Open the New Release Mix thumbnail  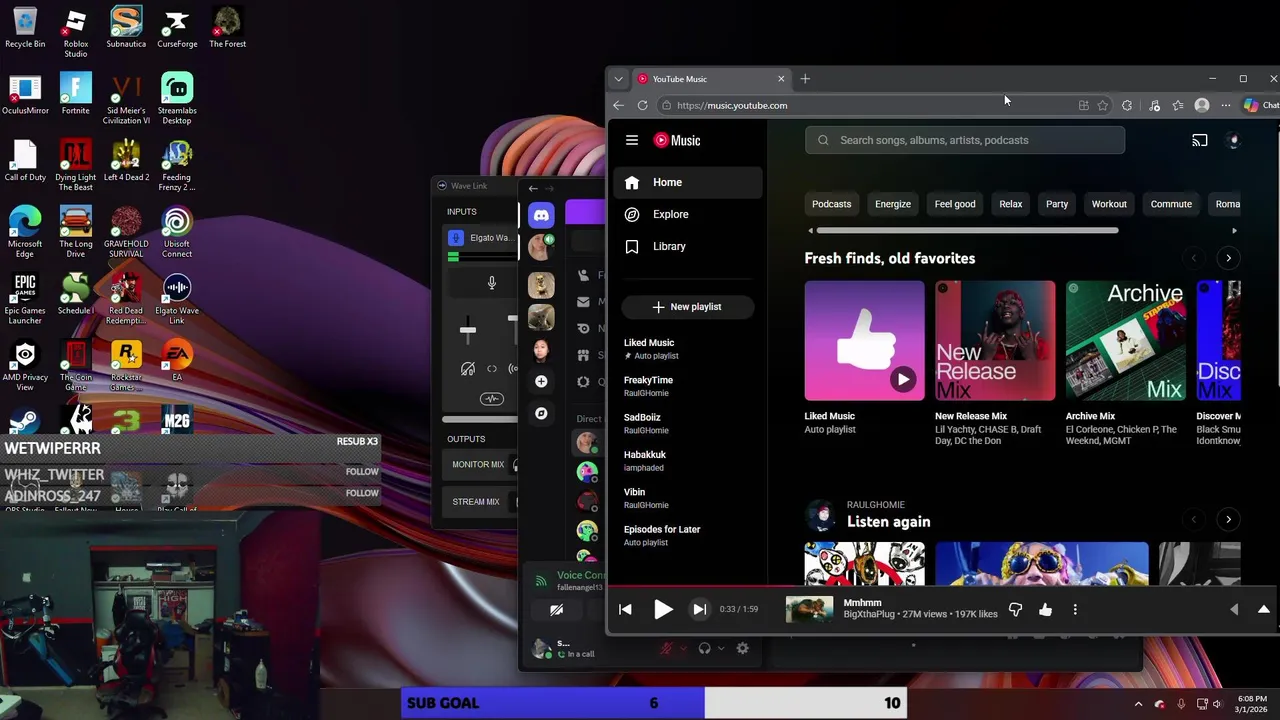point(995,340)
